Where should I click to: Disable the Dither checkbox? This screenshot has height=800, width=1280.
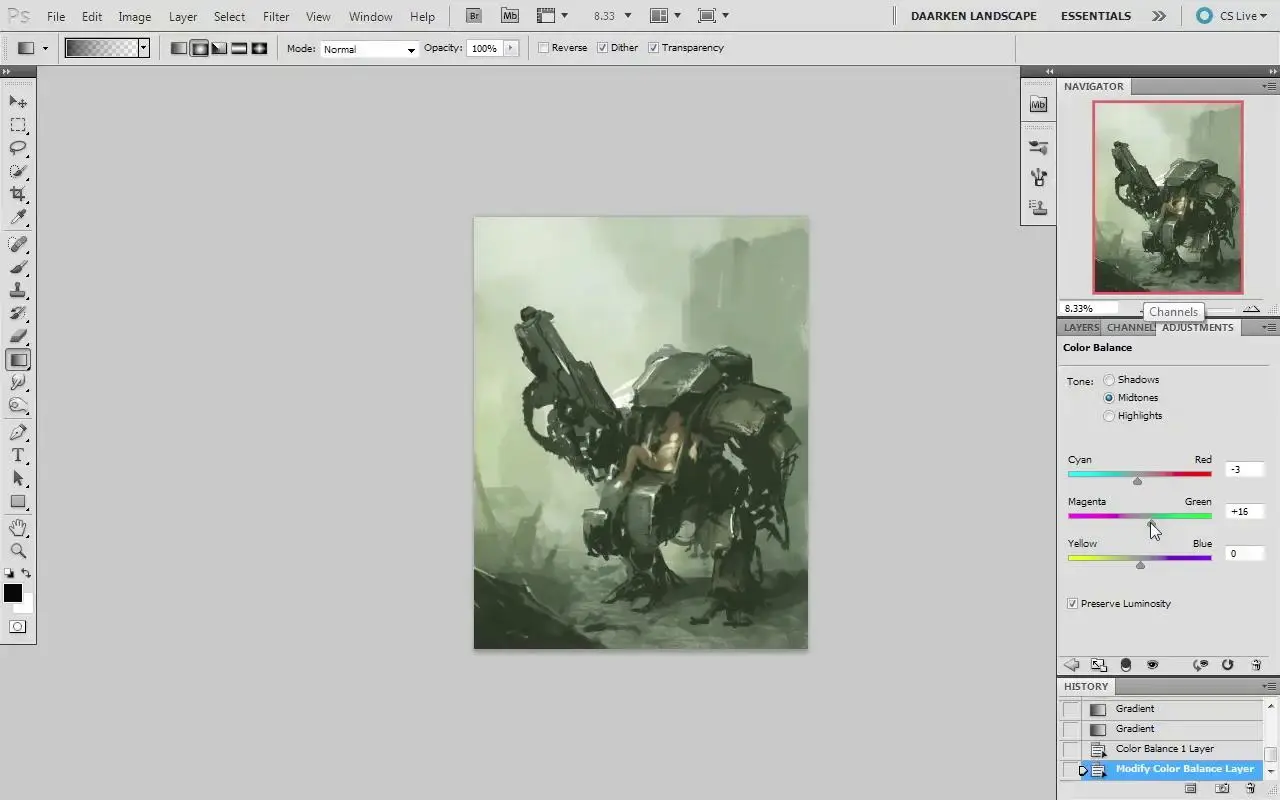[x=603, y=48]
